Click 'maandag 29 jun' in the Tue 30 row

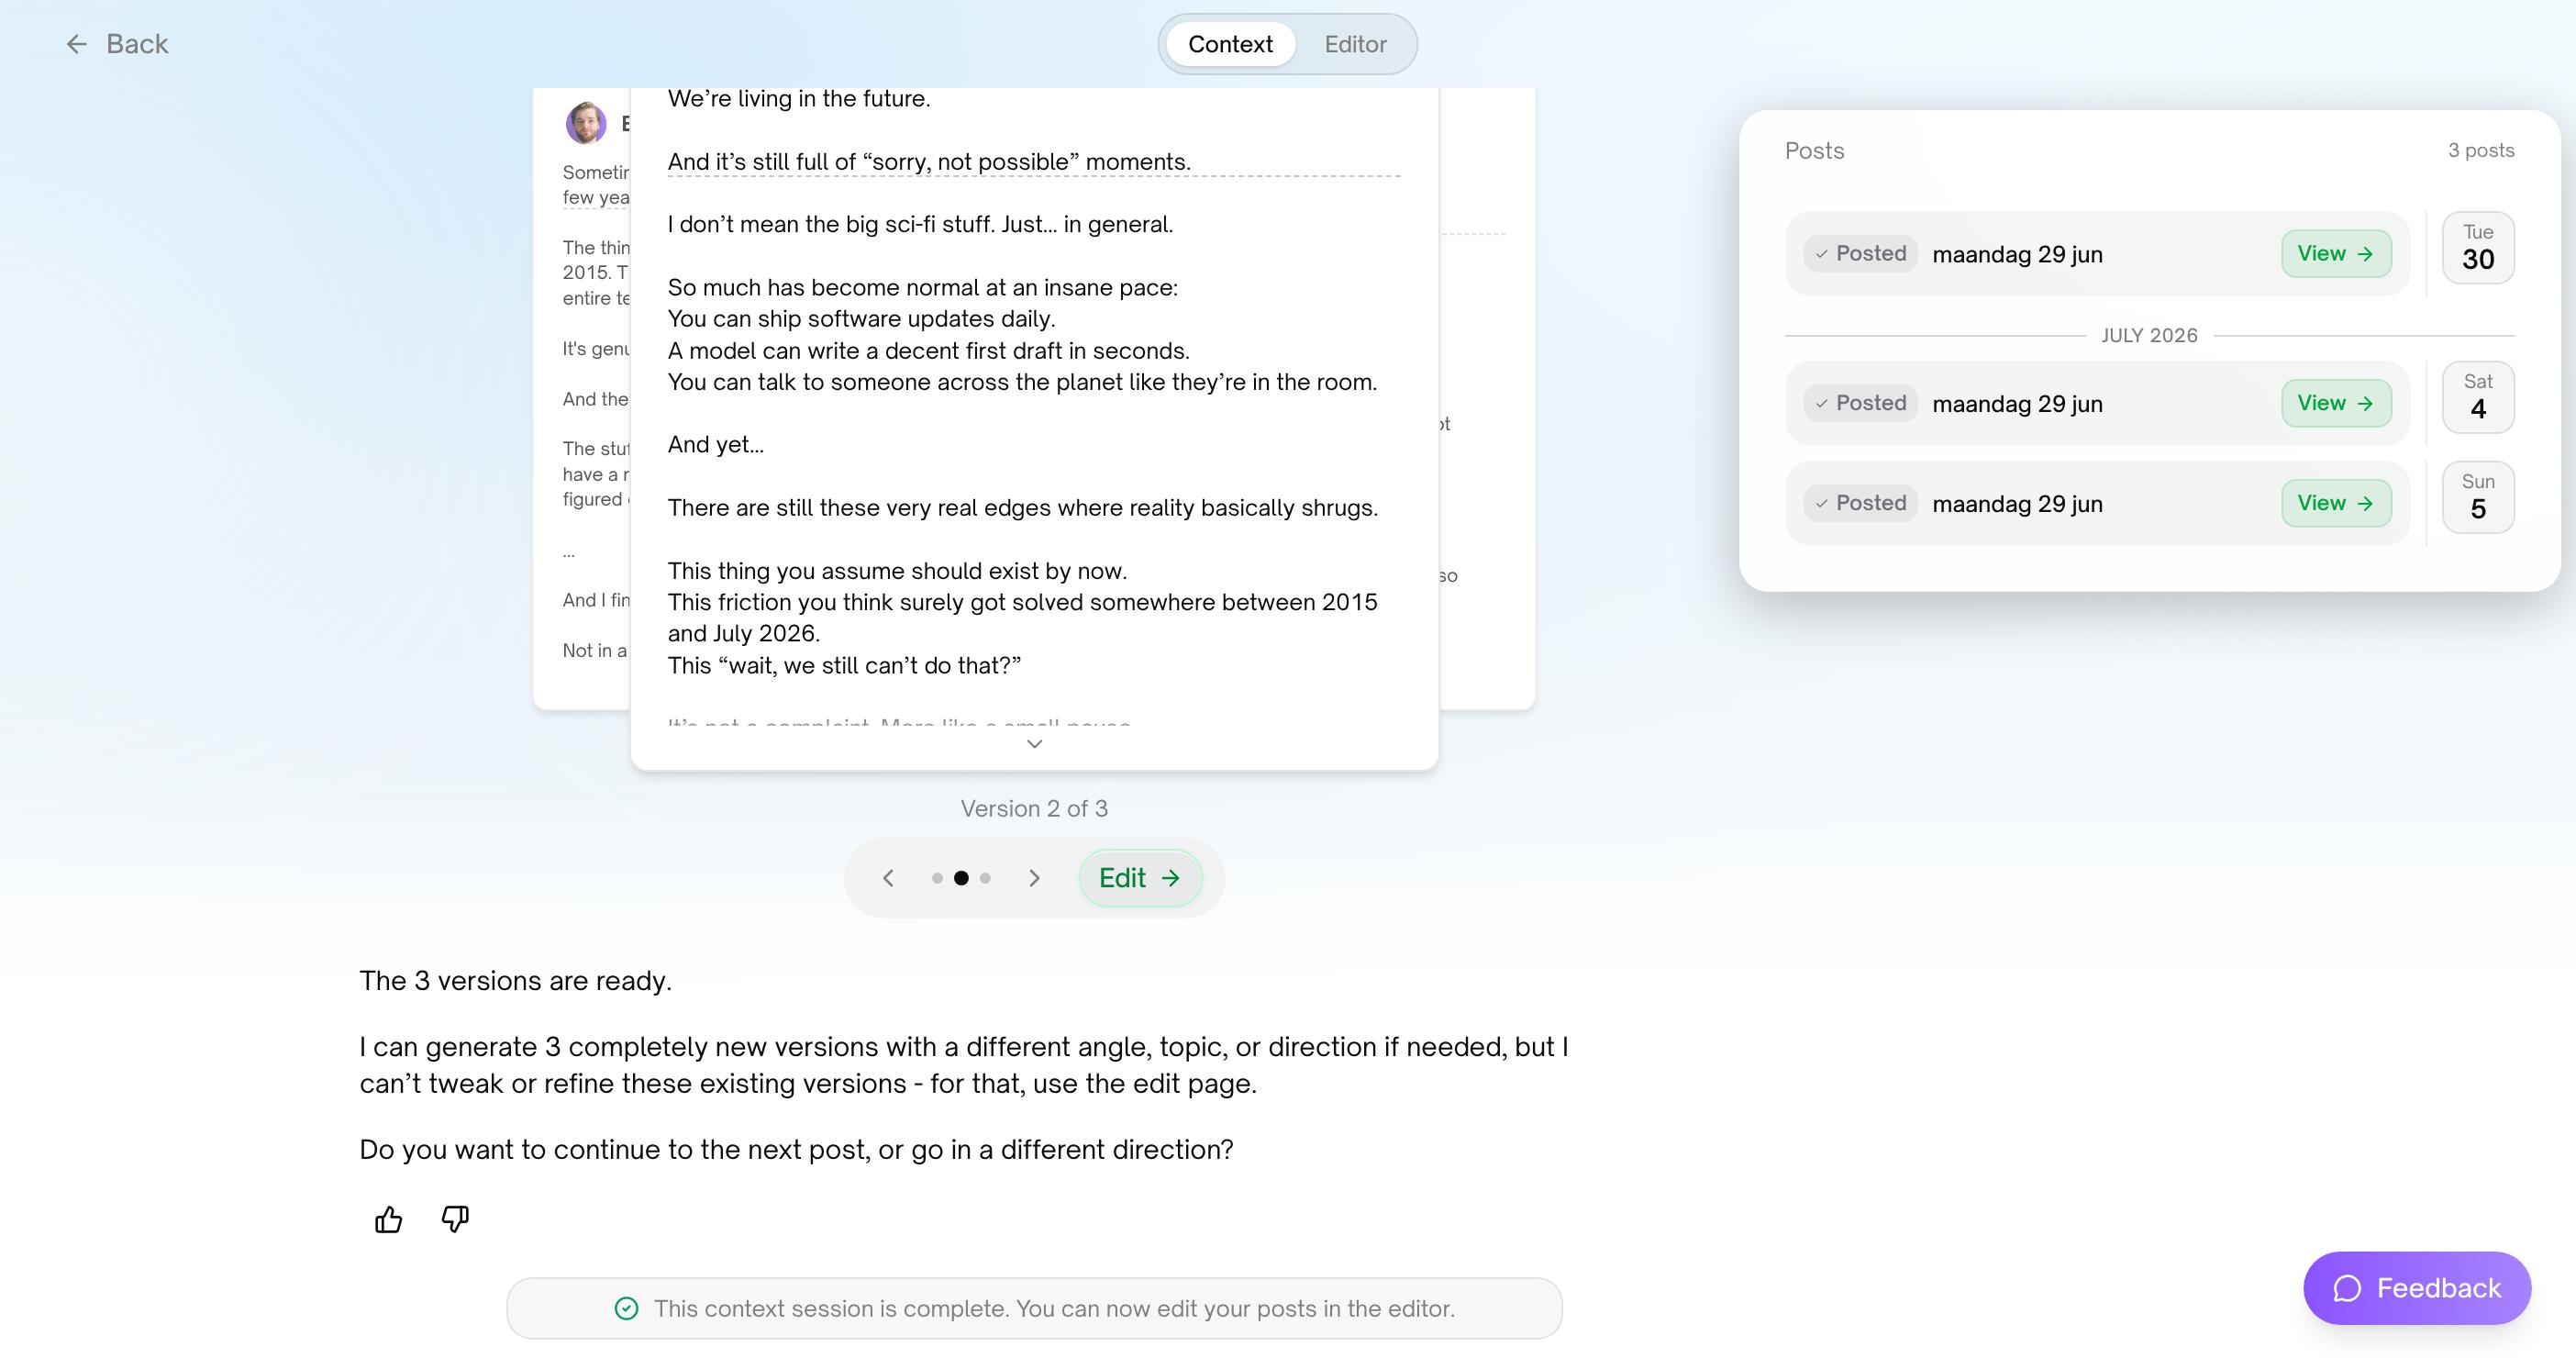pyautogui.click(x=2017, y=254)
